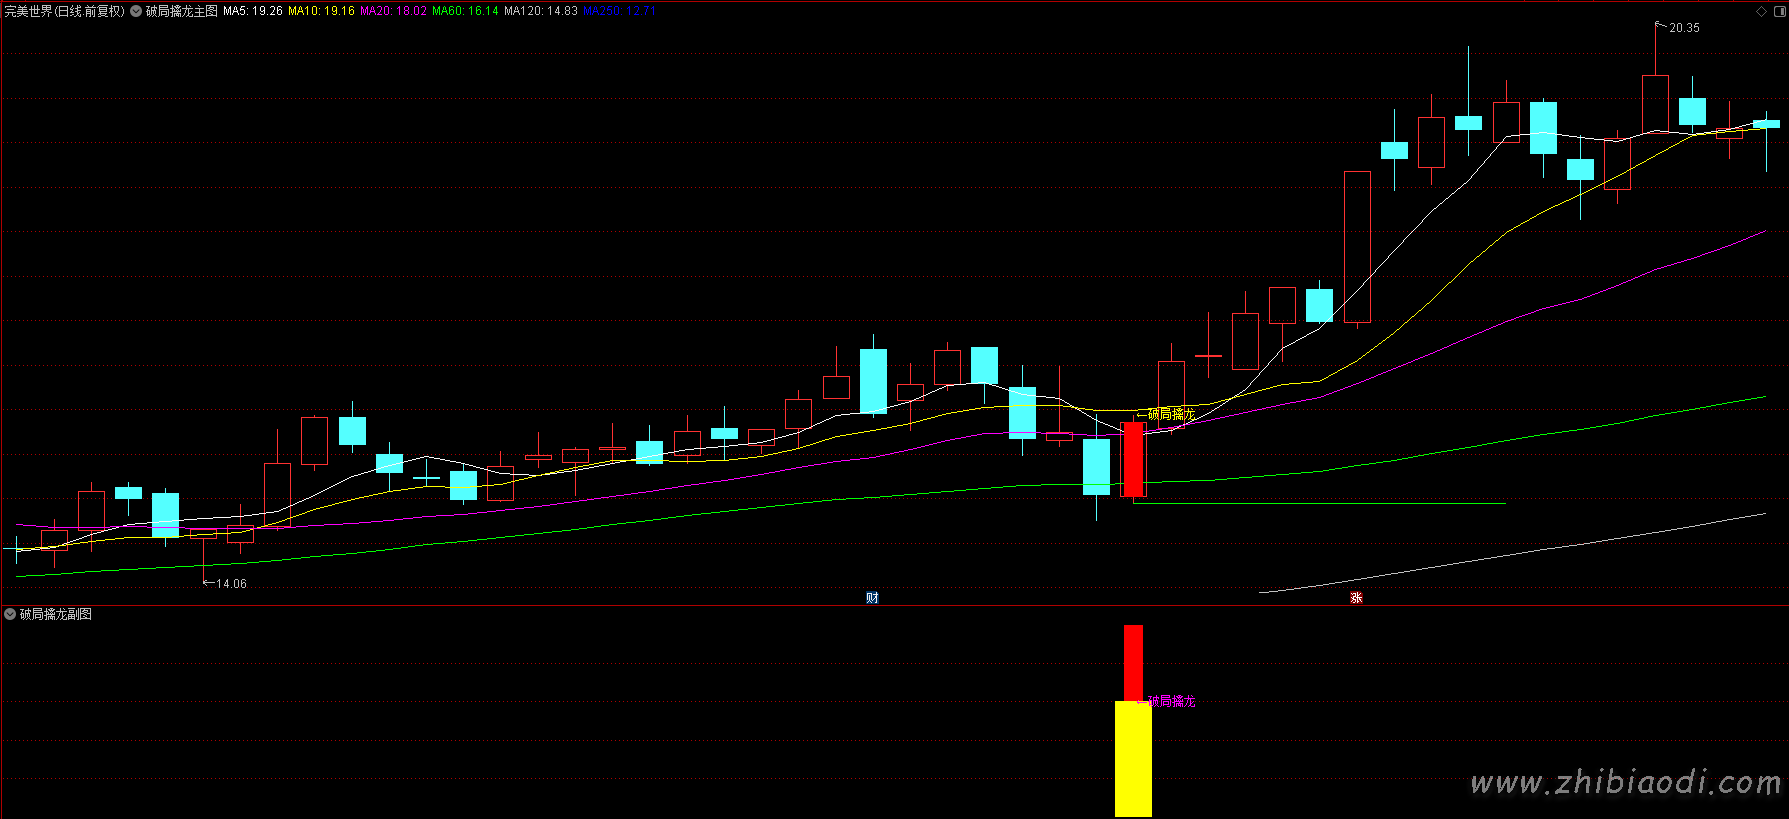Viewport: 1789px width, 819px height.
Task: Click the 14.06 low price arrow label
Action: click(x=230, y=584)
